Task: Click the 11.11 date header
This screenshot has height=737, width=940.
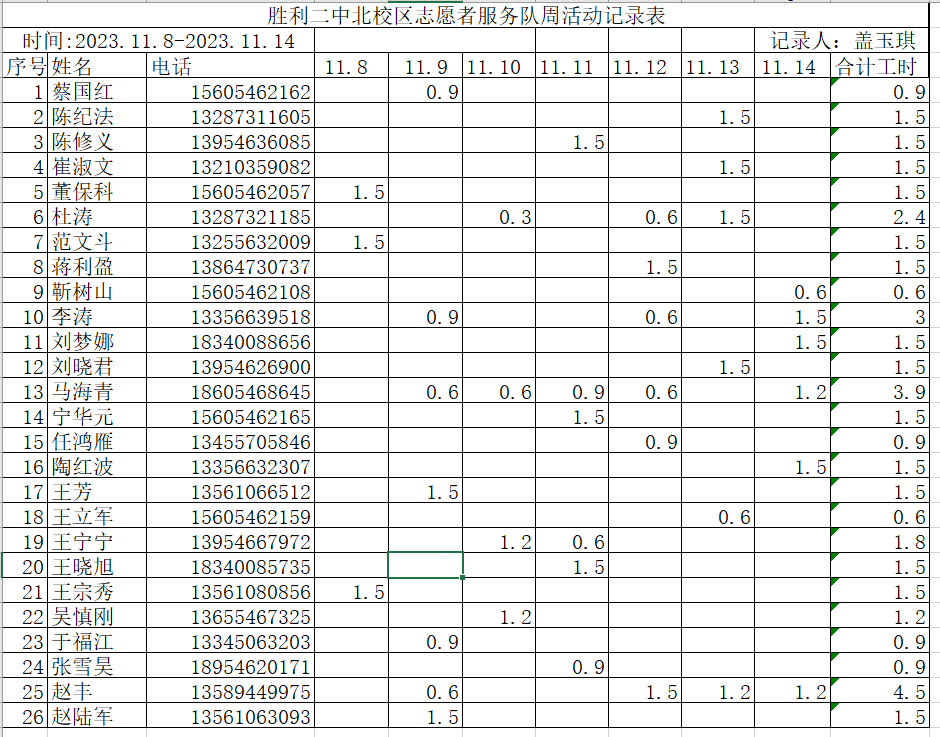Action: point(572,66)
